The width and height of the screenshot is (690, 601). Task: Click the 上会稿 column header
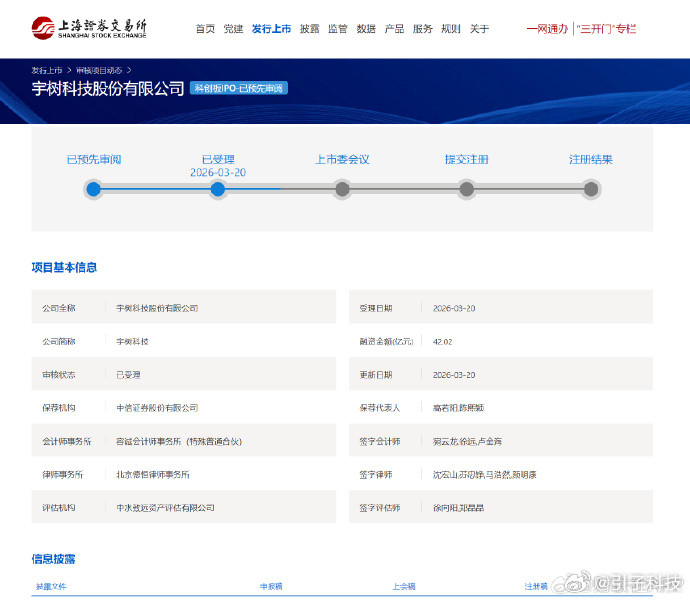pyautogui.click(x=404, y=586)
